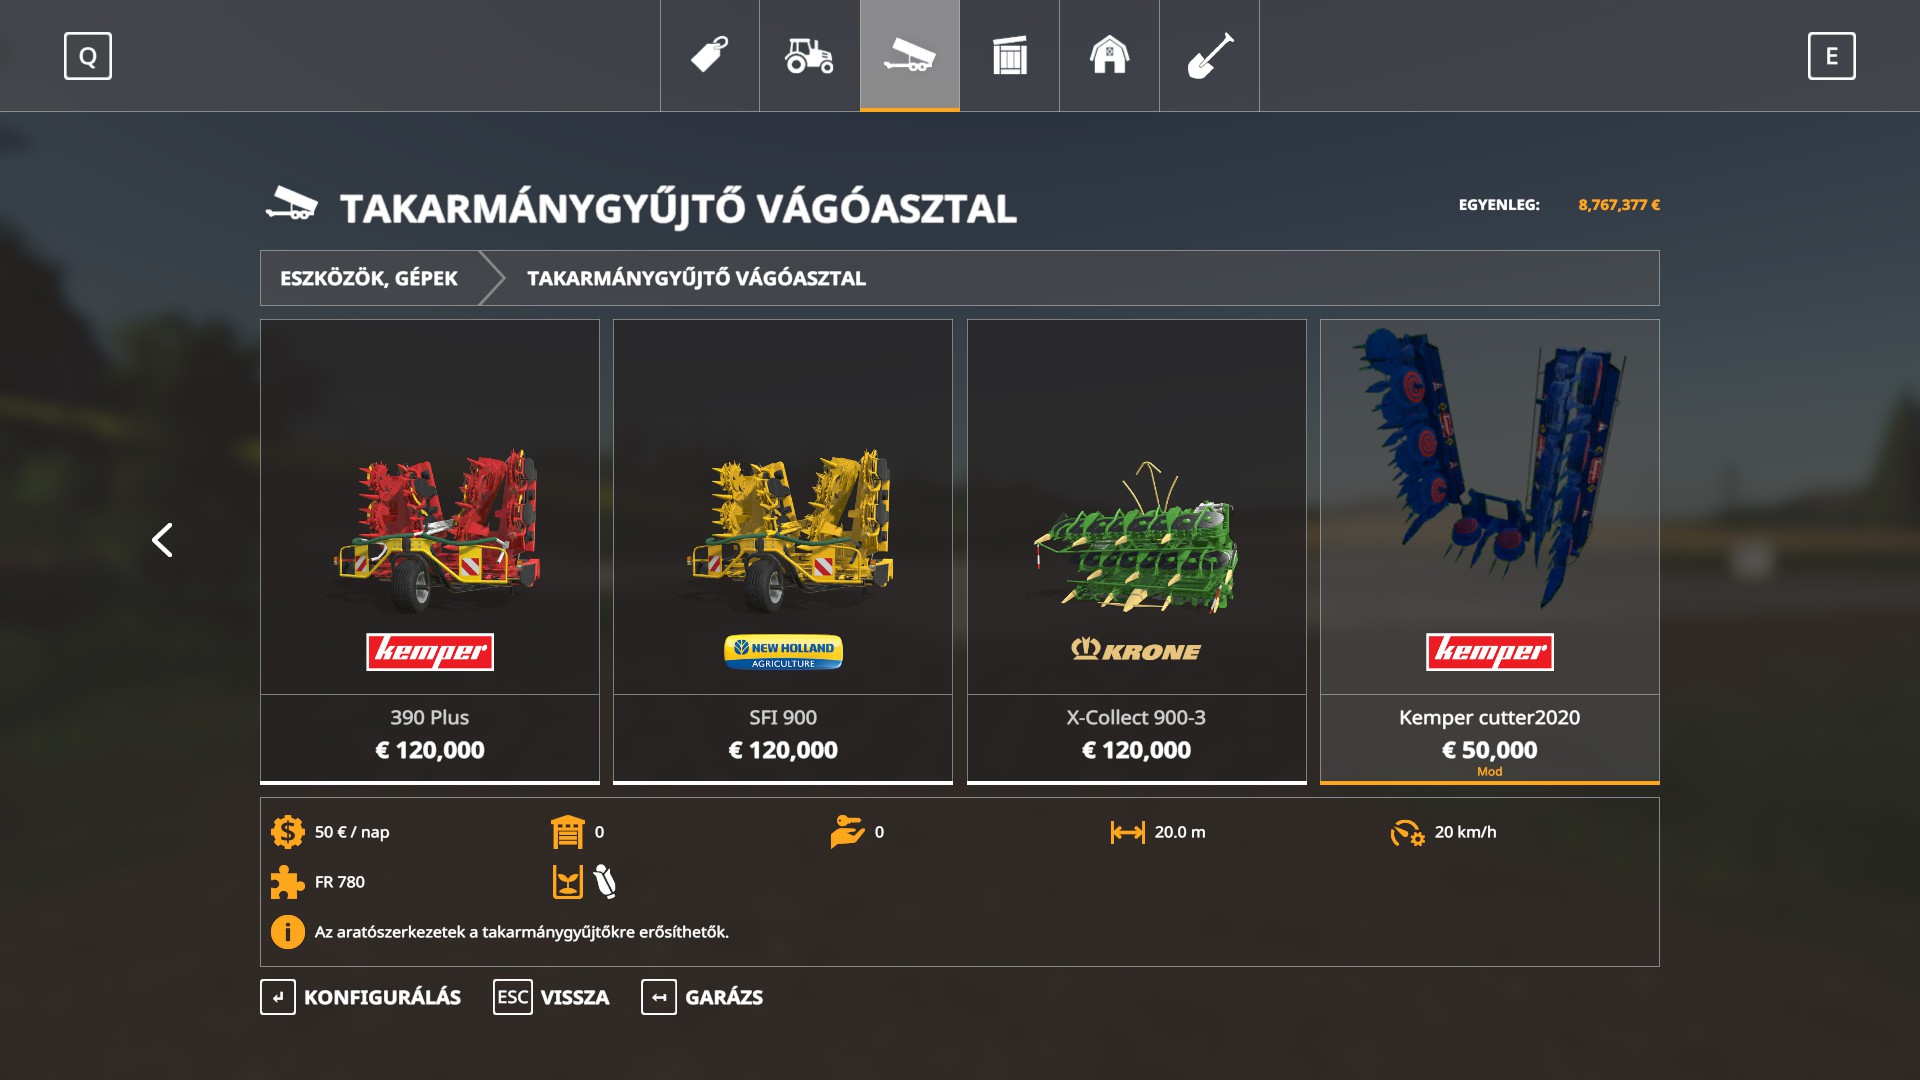The height and width of the screenshot is (1080, 1920).
Task: Select the New Holland SFI 900
Action: tap(783, 552)
